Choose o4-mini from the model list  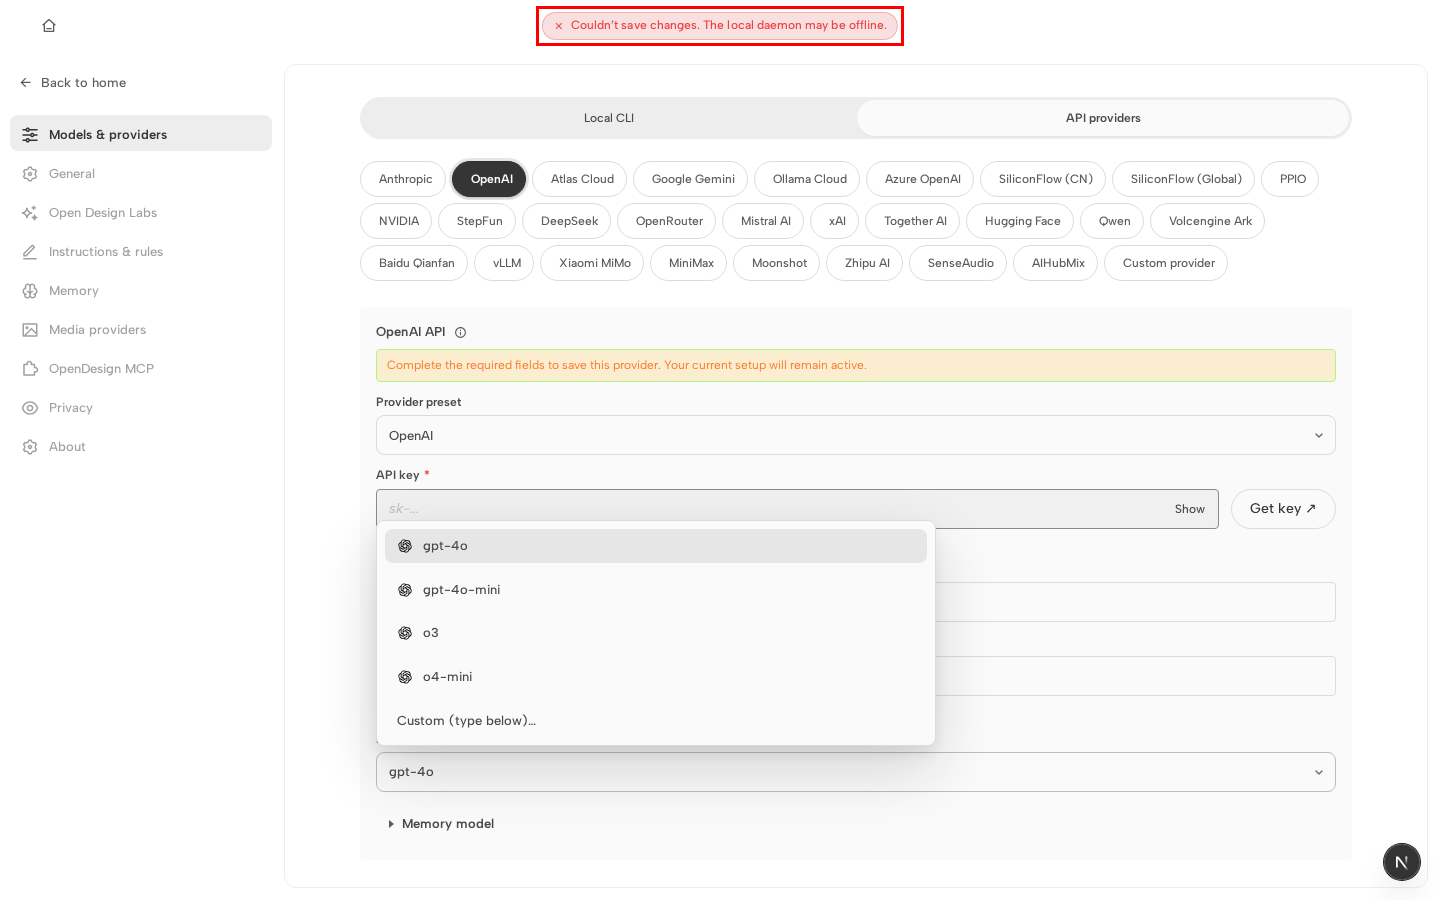click(656, 677)
